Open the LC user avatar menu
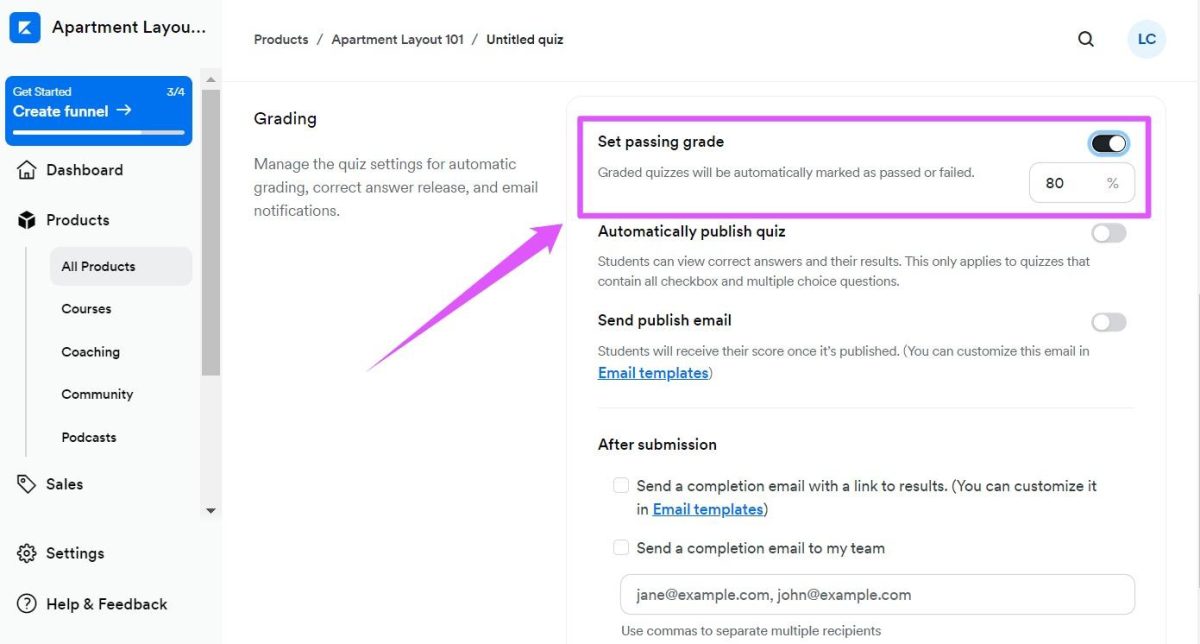 point(1147,40)
